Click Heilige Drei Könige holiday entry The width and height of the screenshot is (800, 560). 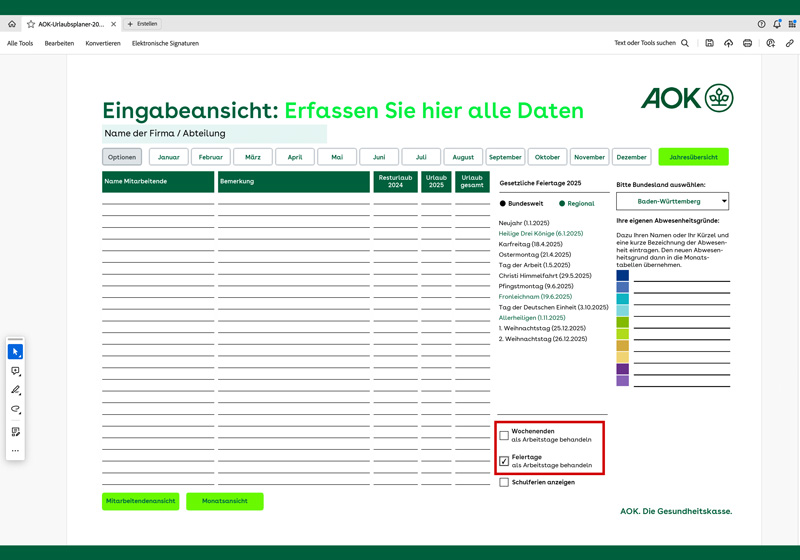pos(540,234)
